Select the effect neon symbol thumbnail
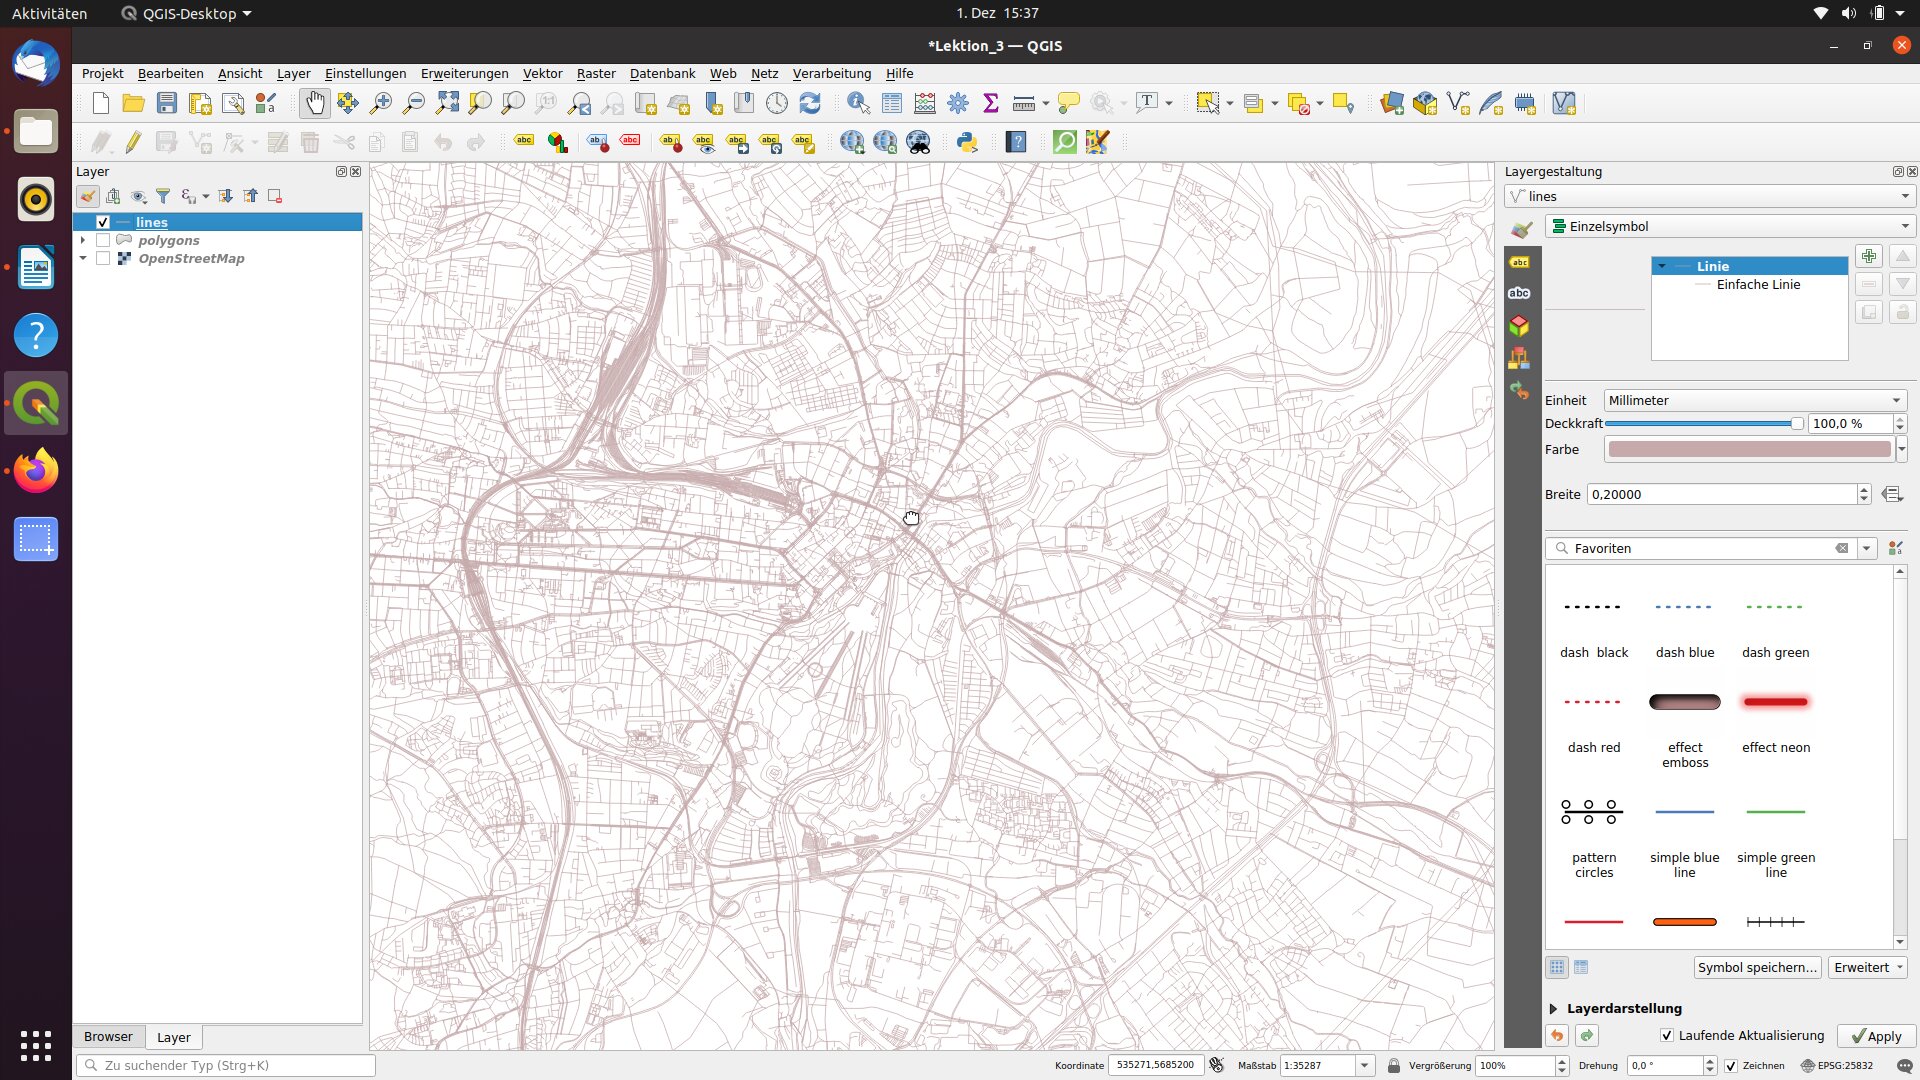The height and width of the screenshot is (1080, 1920). point(1775,702)
